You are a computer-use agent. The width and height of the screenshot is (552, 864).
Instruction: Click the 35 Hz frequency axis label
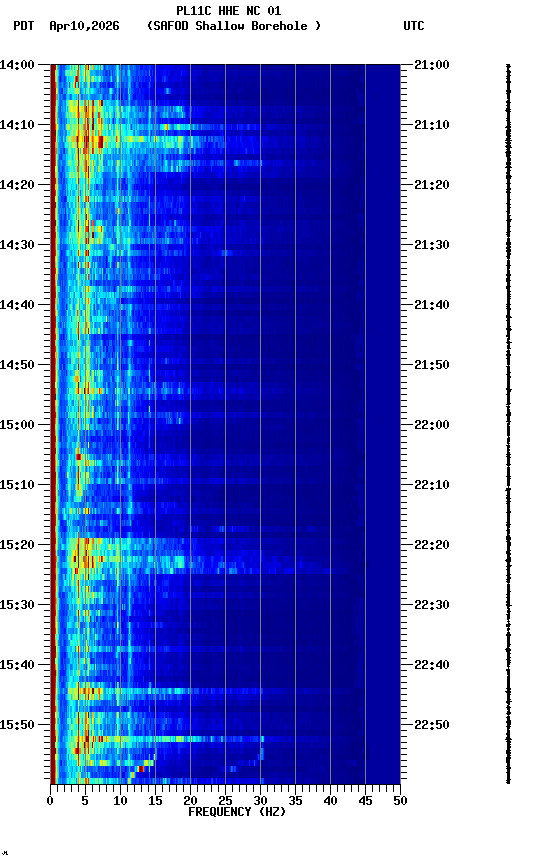click(x=295, y=801)
